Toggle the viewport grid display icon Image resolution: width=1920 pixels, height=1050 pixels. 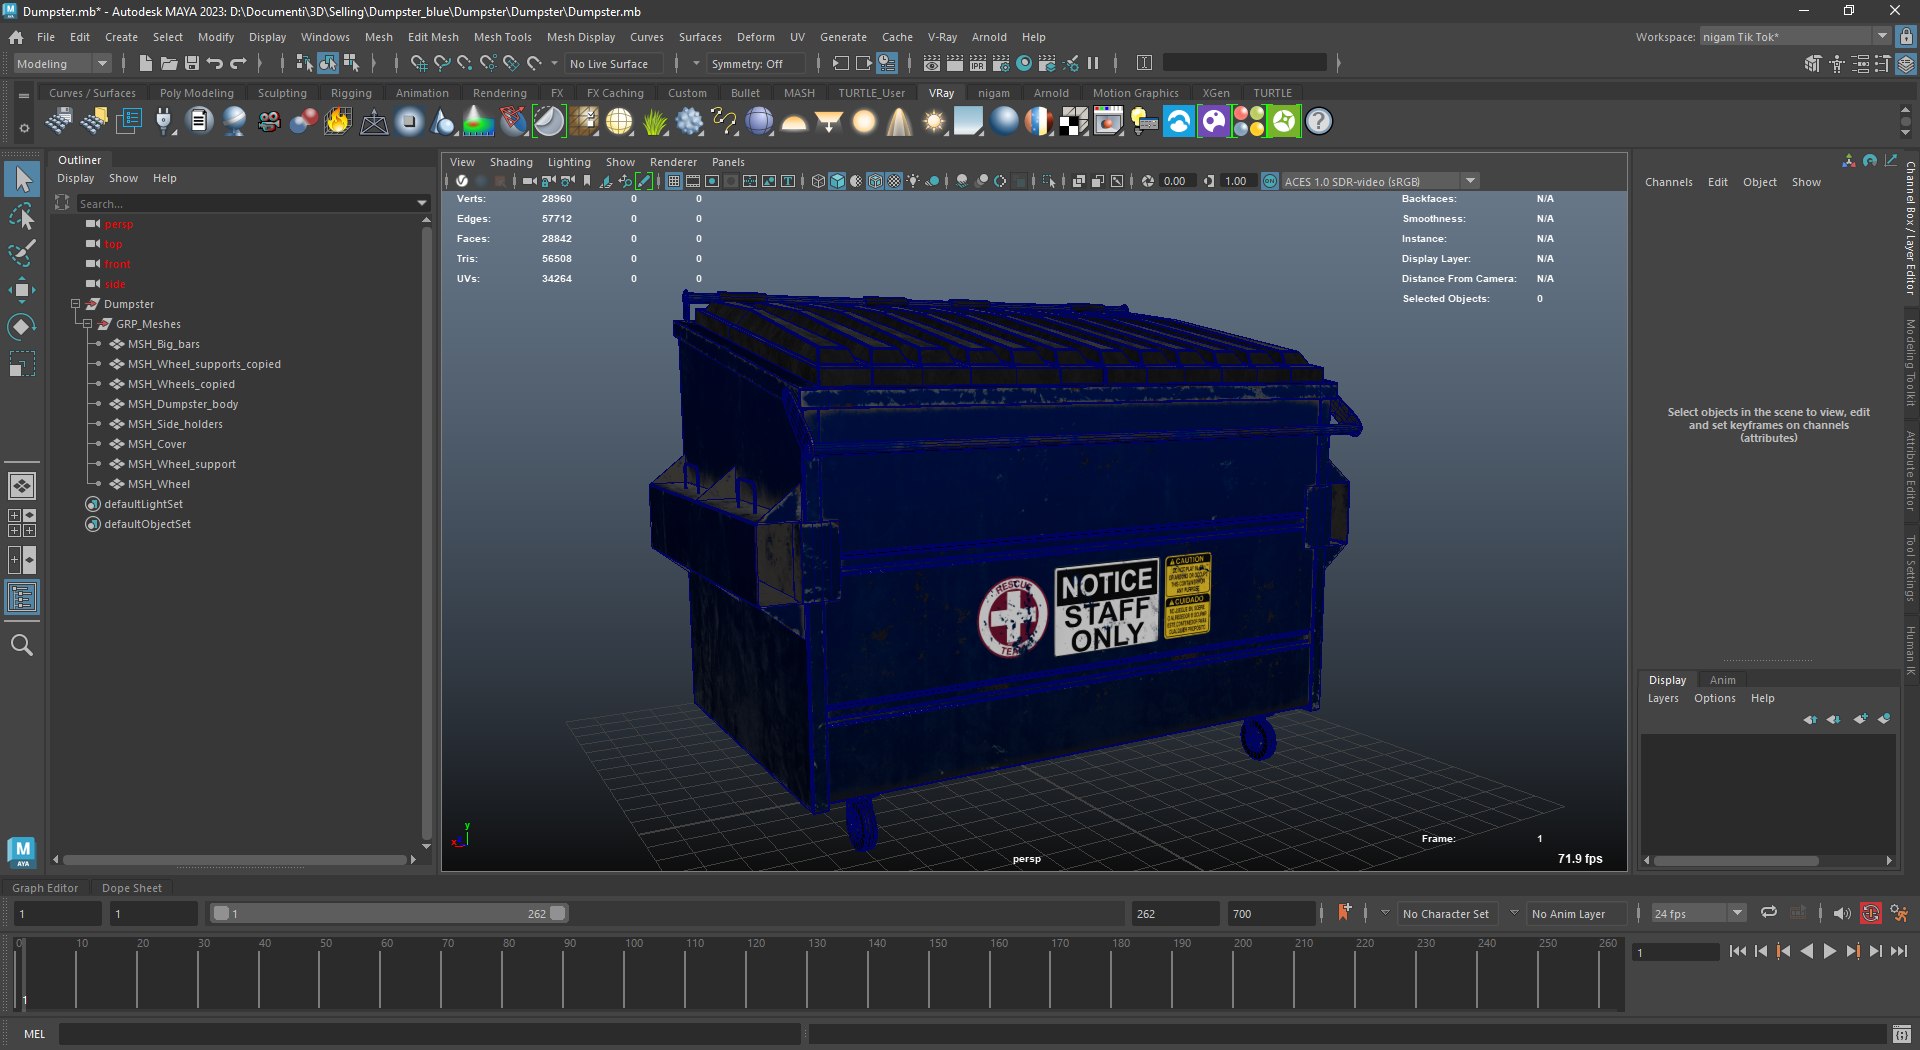tap(674, 181)
